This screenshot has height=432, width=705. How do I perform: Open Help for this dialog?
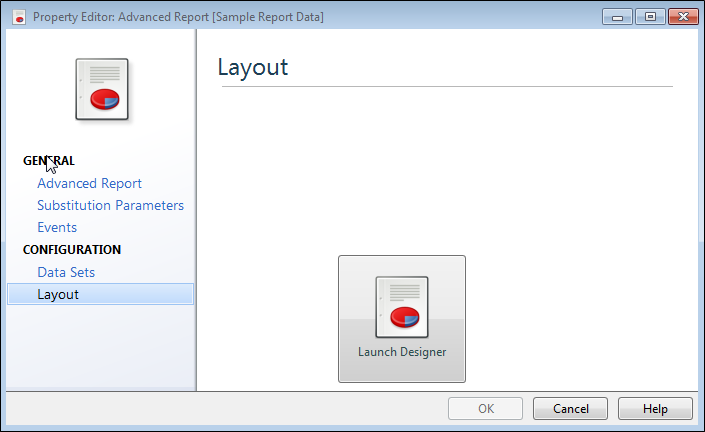655,409
